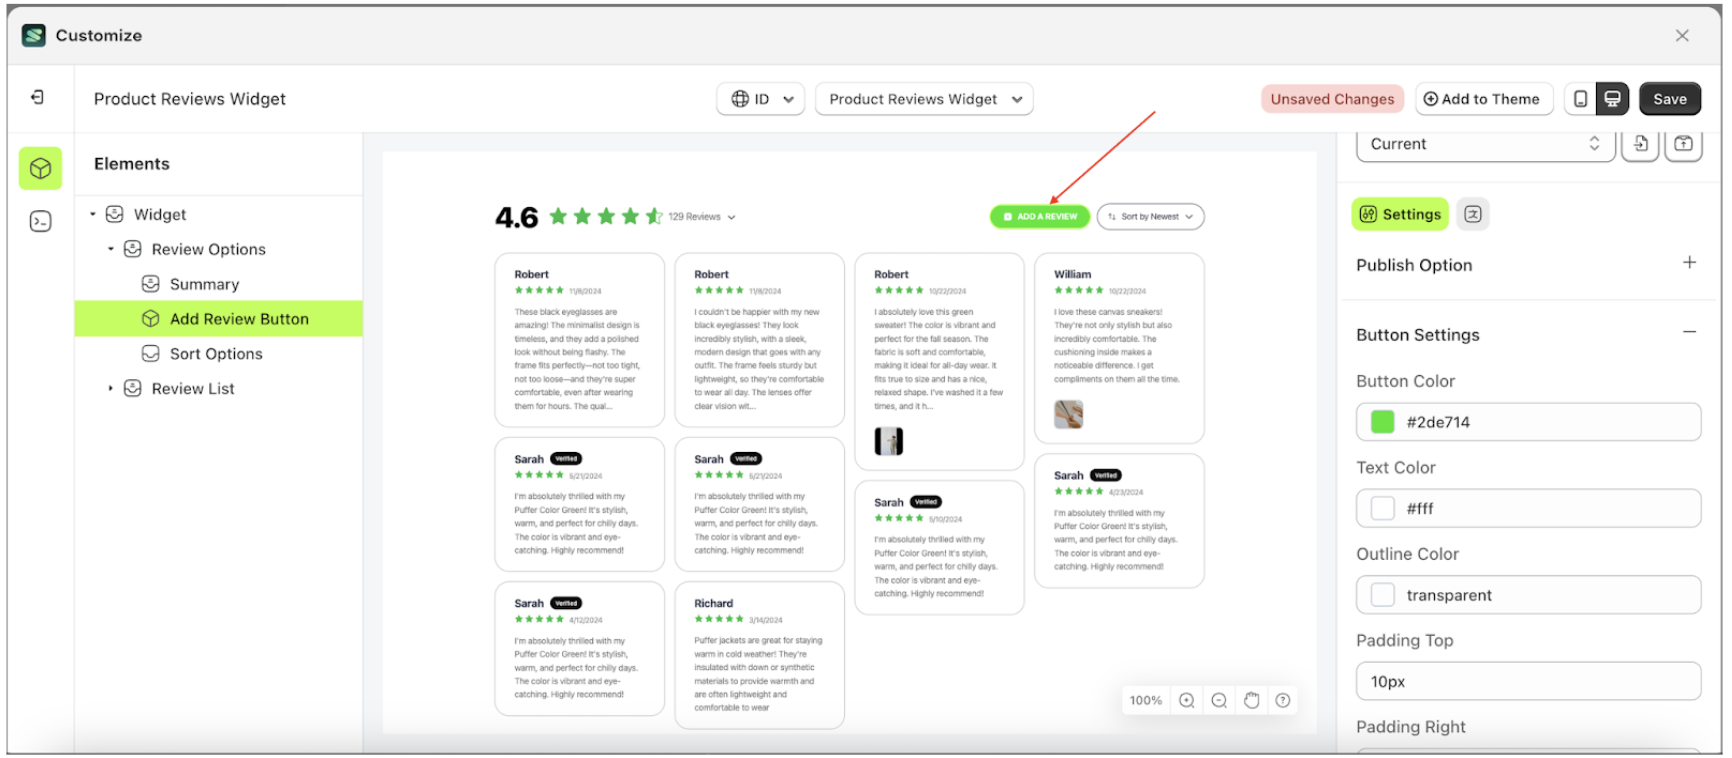Collapse the Review Options tree node
1732x758 pixels.
point(111,249)
